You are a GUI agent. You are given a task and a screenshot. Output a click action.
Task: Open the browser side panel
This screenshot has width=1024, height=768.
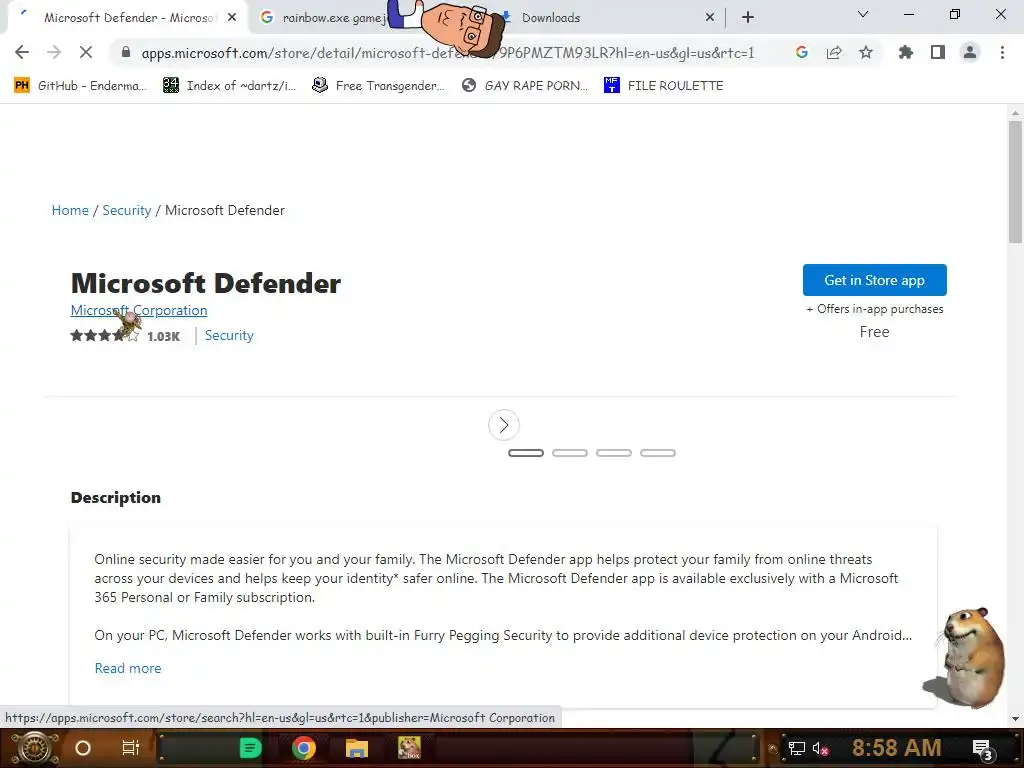938,52
